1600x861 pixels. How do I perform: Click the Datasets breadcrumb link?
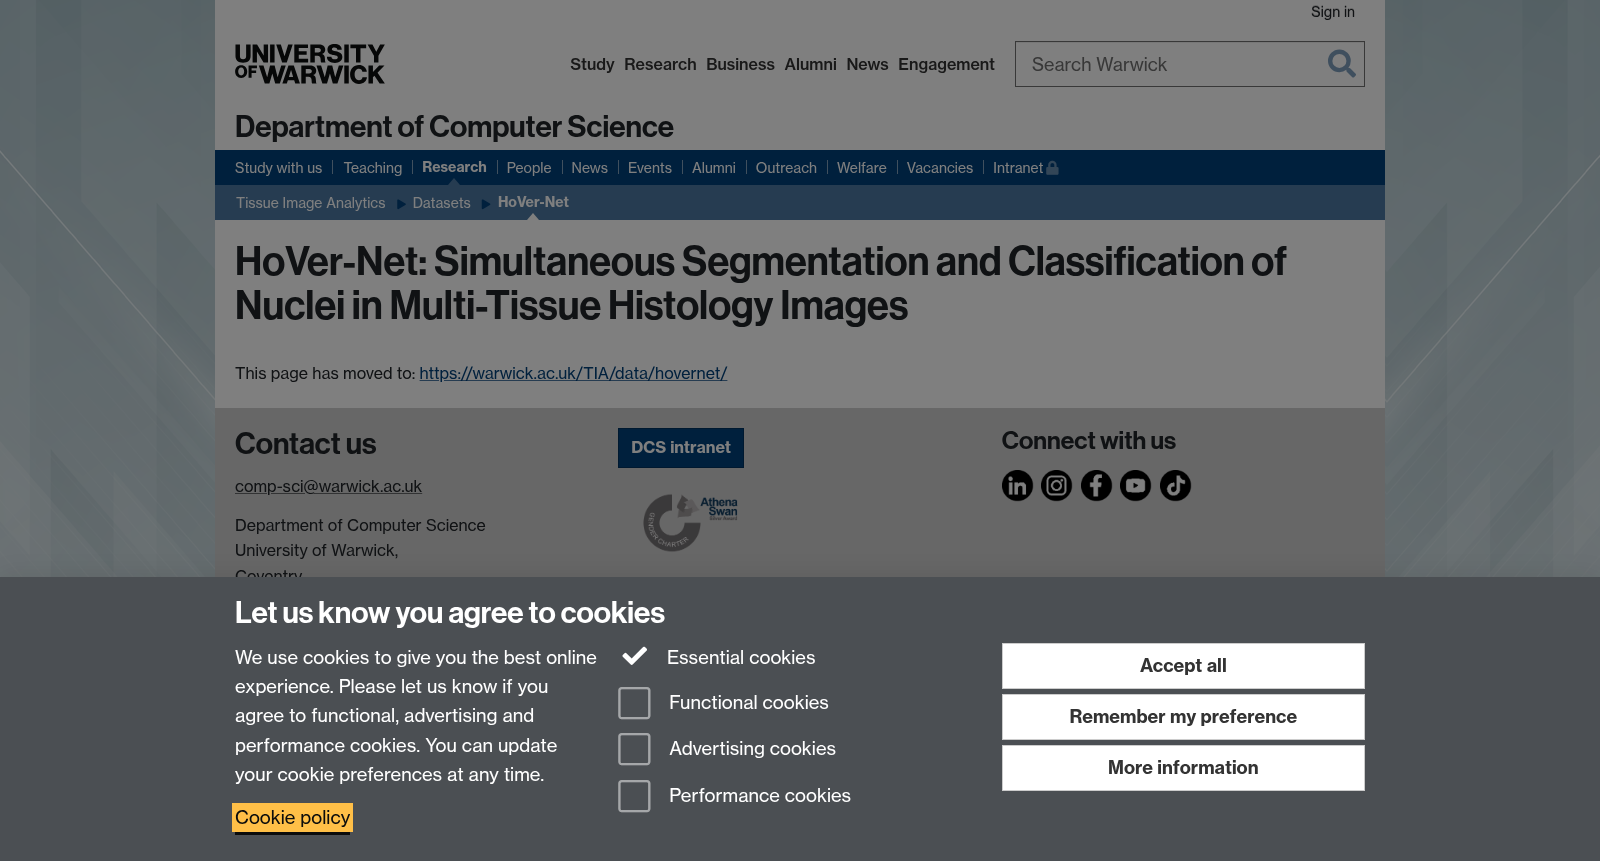[441, 203]
